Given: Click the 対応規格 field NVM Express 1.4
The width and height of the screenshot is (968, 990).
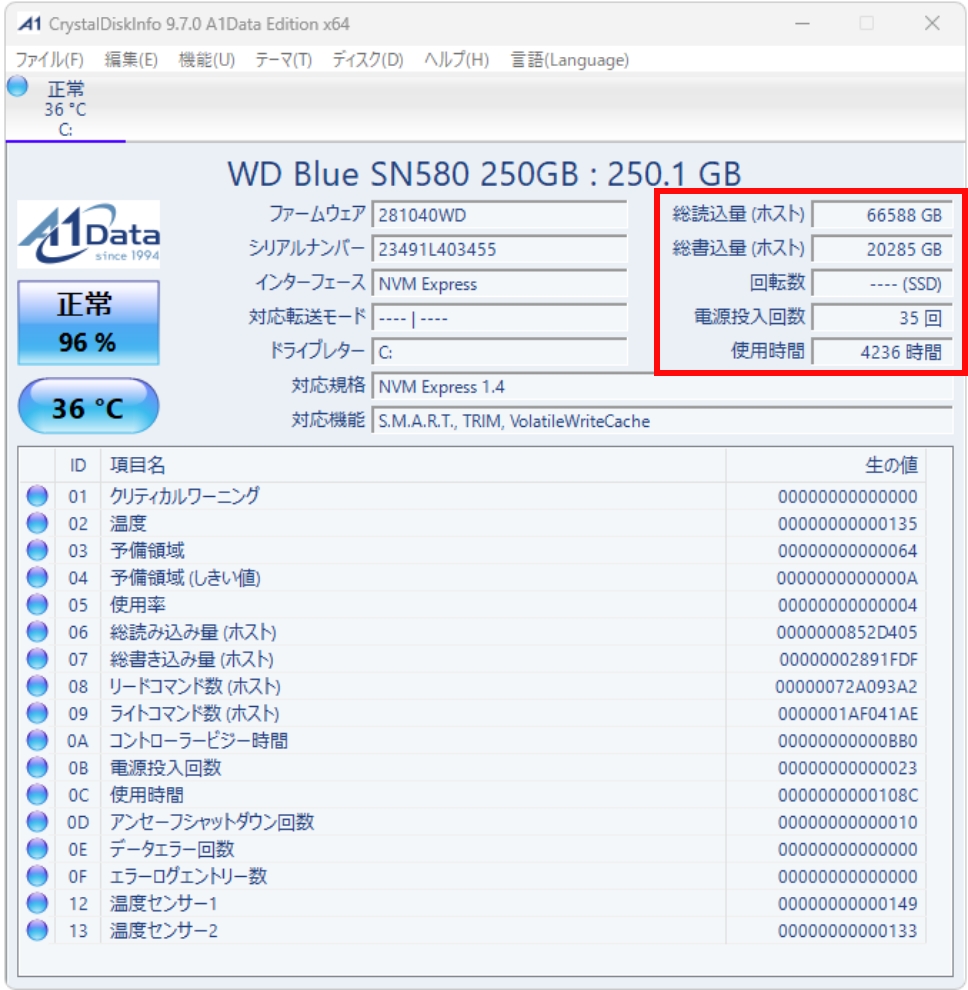Looking at the screenshot, I should point(662,386).
